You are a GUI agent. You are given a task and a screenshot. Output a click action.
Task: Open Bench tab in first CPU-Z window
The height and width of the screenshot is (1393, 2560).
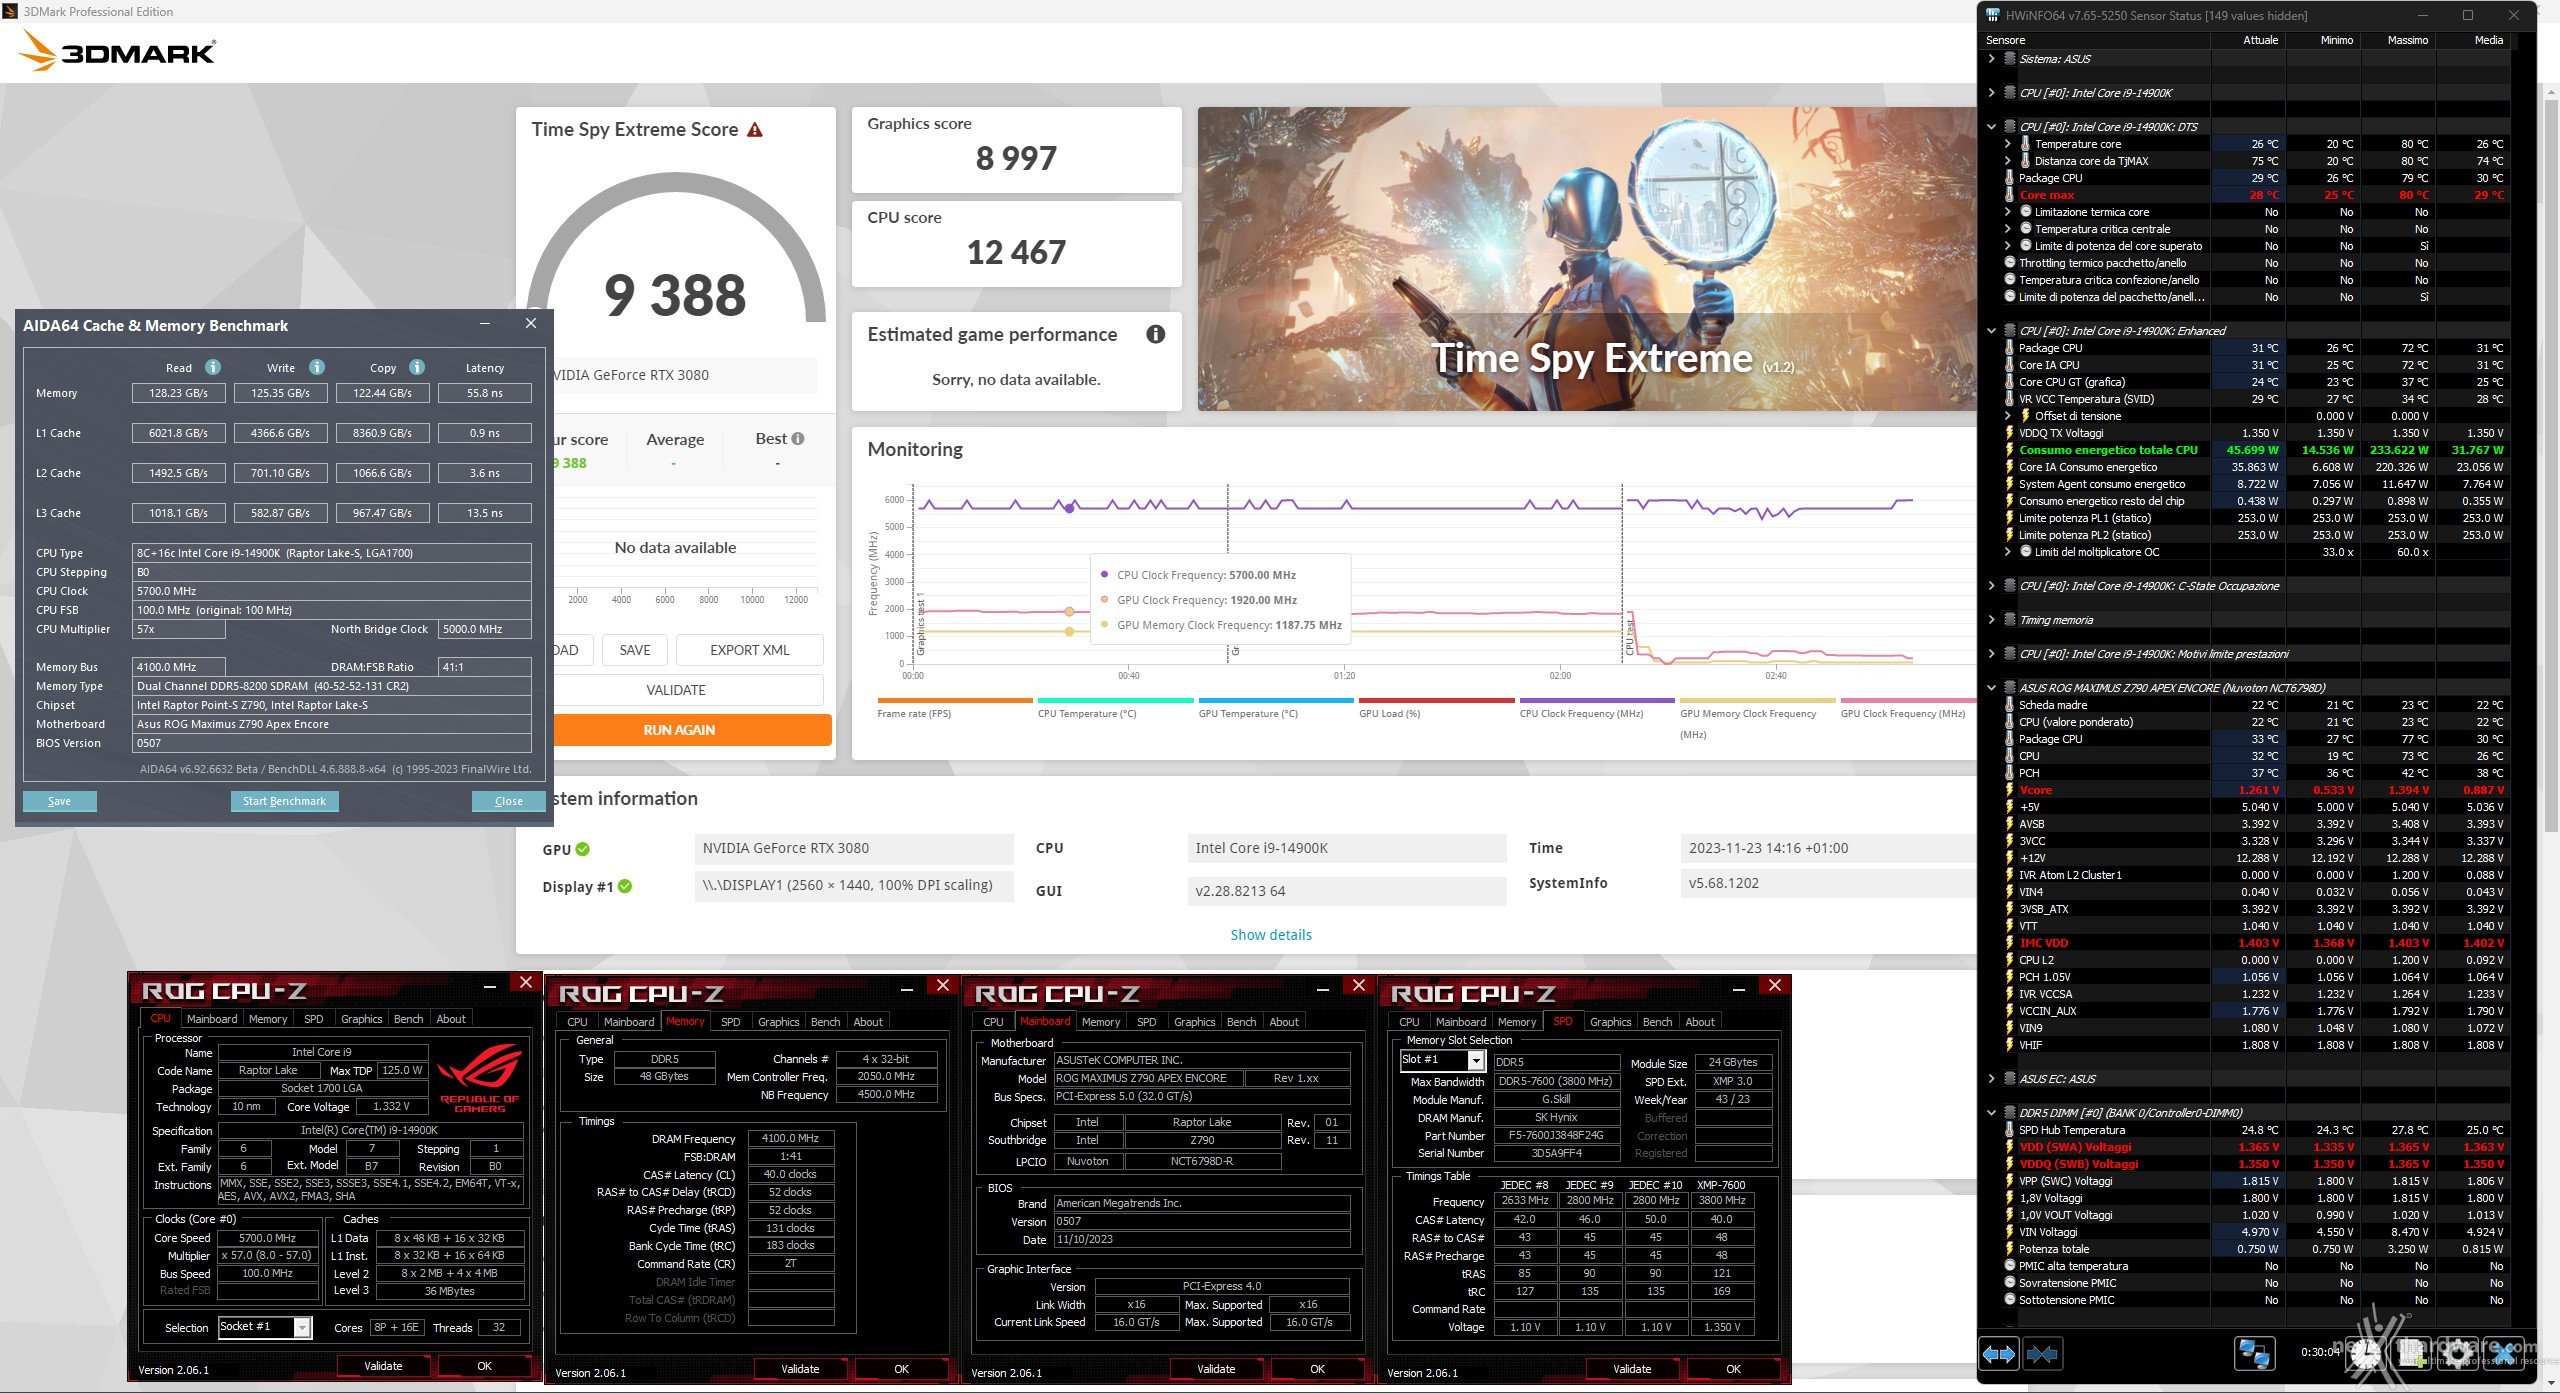tap(408, 1019)
